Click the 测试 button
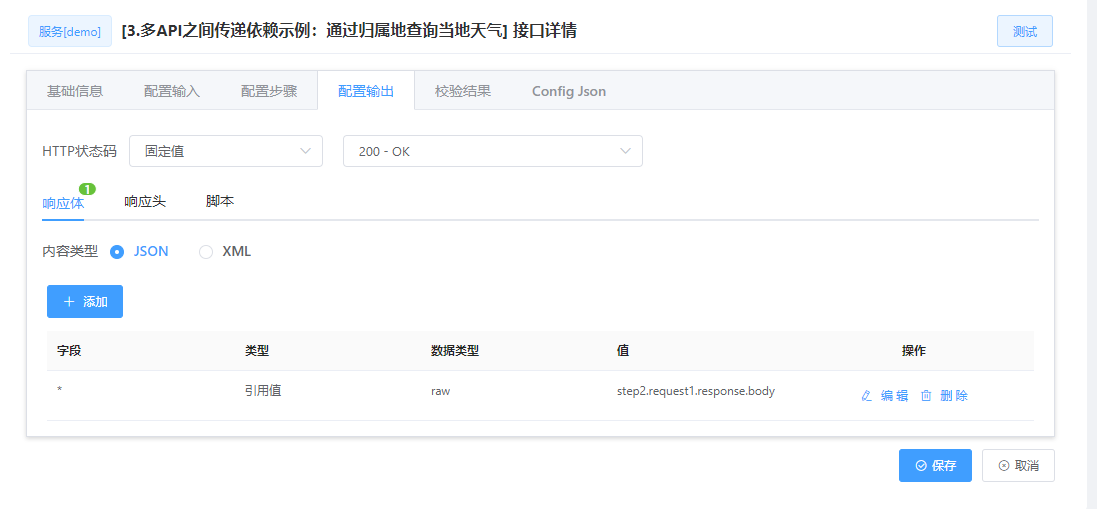 (1025, 31)
